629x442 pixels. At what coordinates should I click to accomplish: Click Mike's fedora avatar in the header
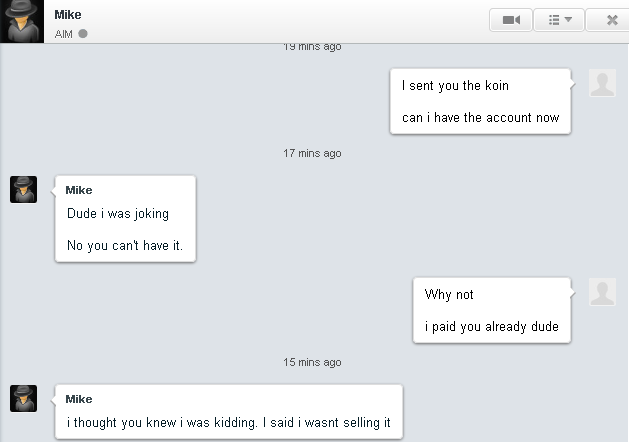[x=24, y=21]
